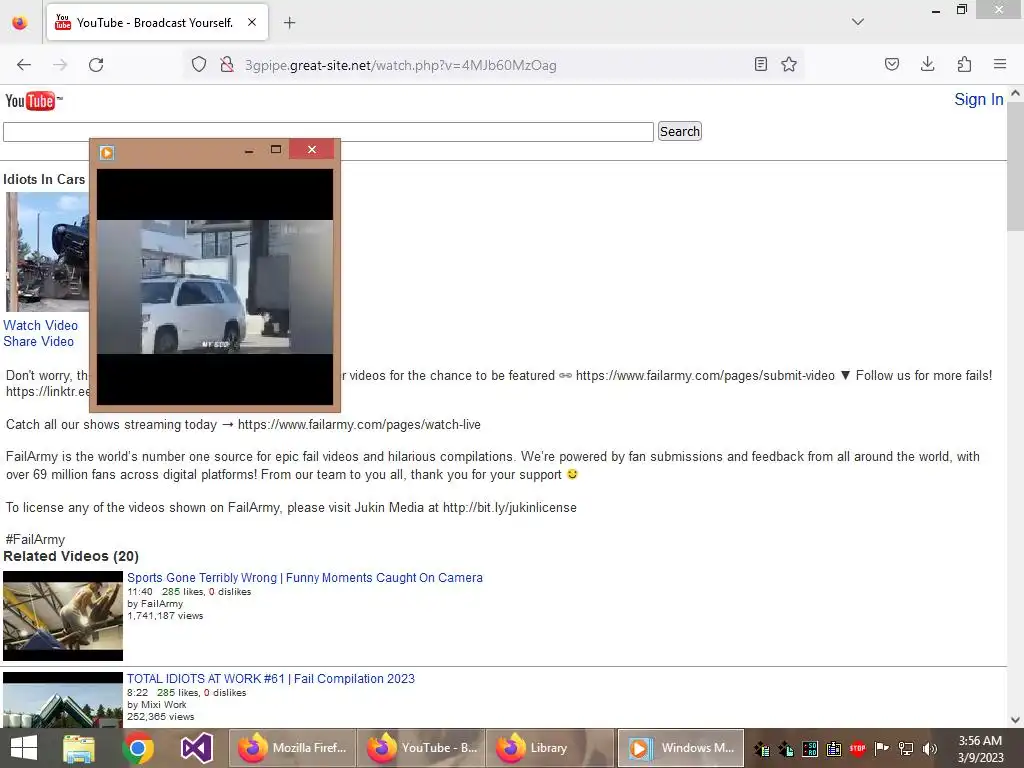This screenshot has height=768, width=1024.
Task: Click the scrollbar down arrow
Action: 1015,720
